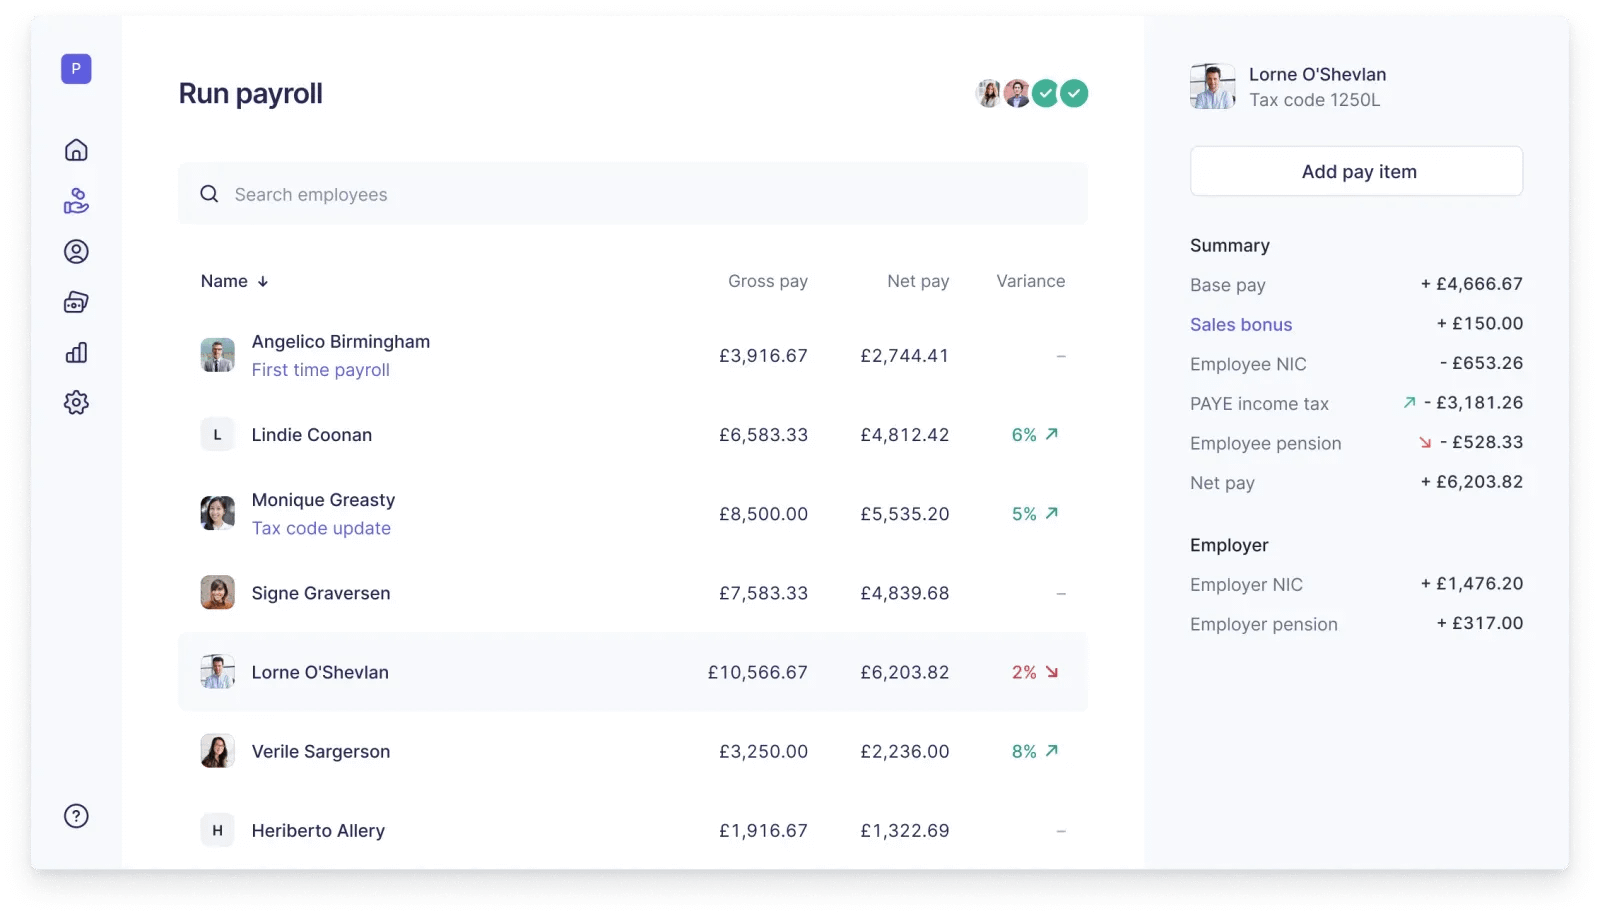Click Angelico Birmingham's profile photo

217,355
